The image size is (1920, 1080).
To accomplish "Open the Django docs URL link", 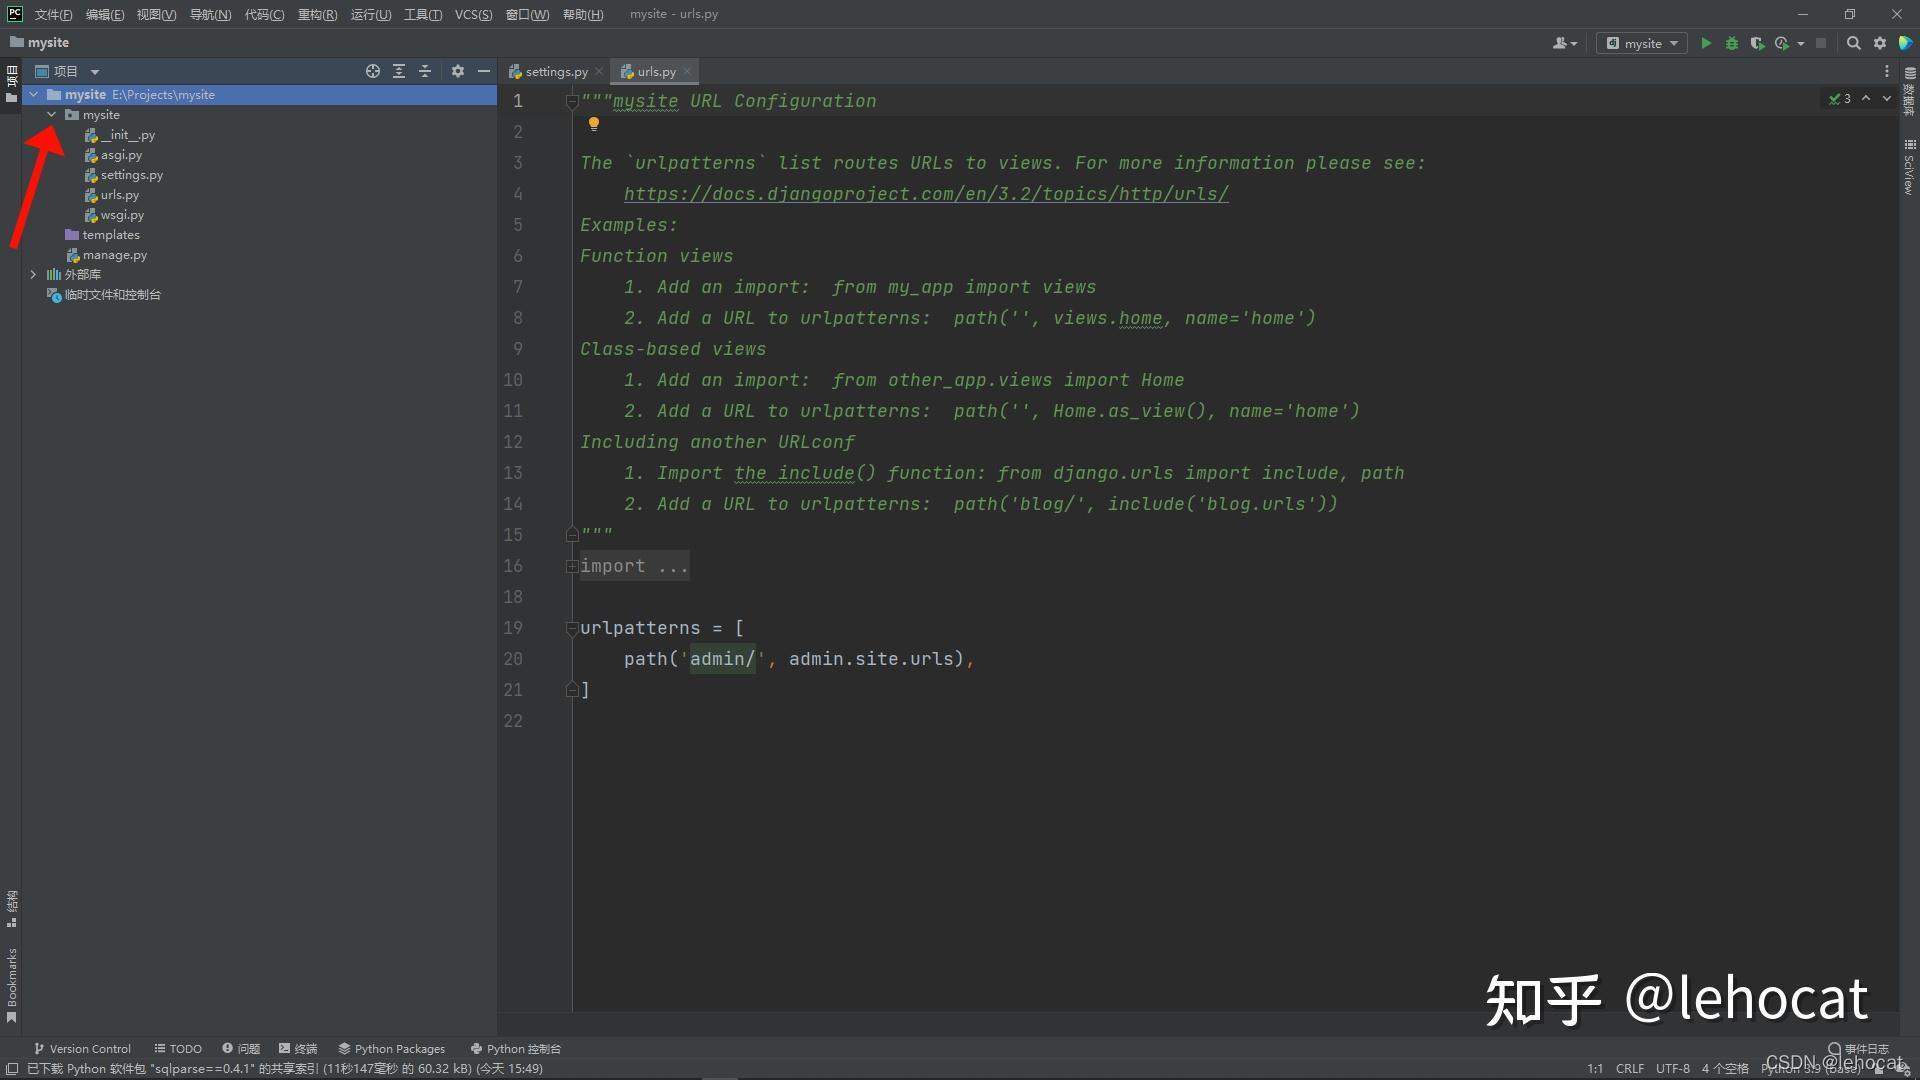I will coord(926,194).
